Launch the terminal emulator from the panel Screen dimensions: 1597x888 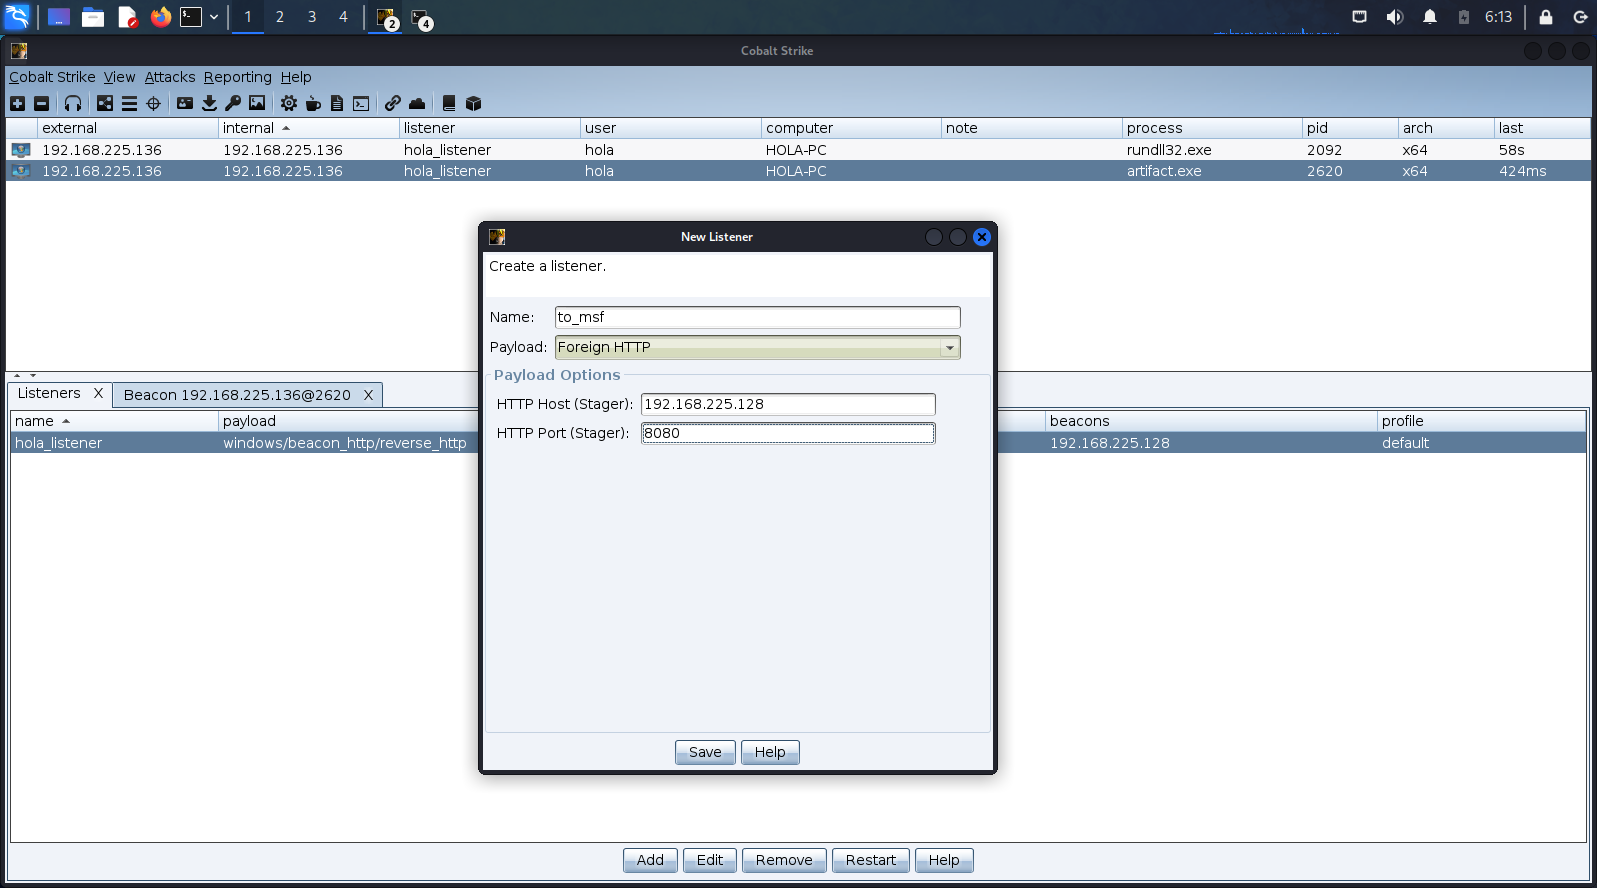click(x=191, y=17)
